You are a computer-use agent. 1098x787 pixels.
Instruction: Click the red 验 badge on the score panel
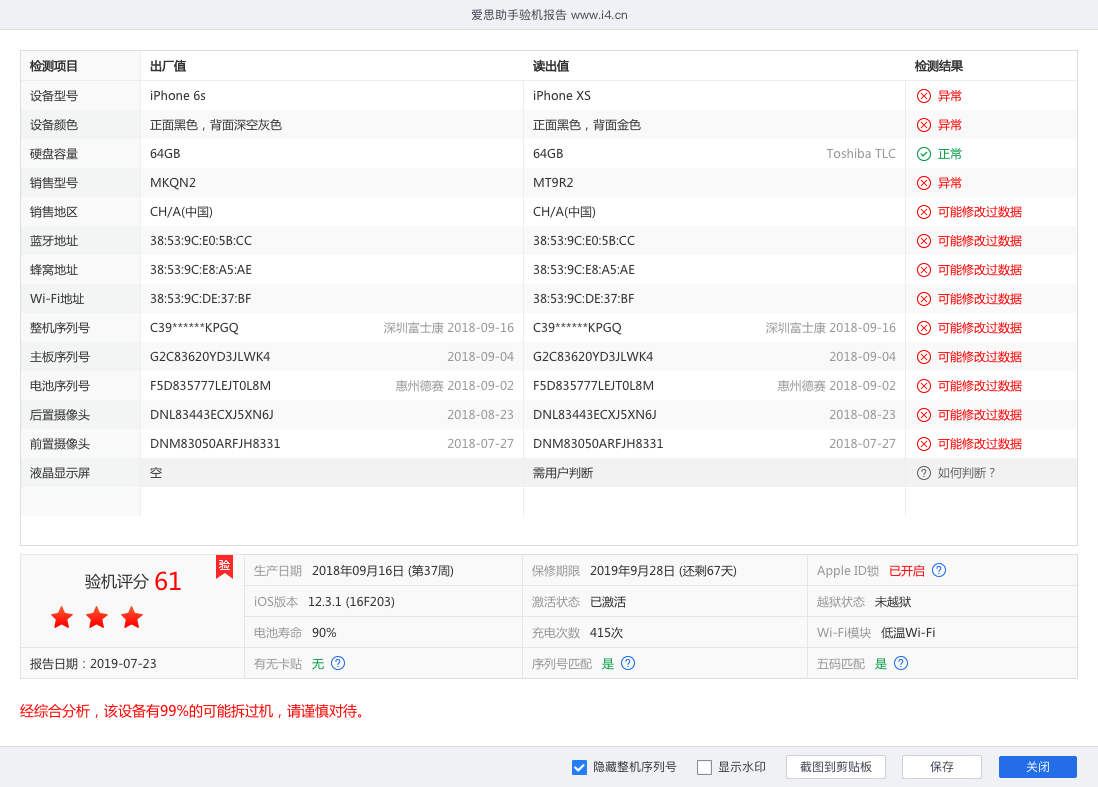(x=224, y=566)
